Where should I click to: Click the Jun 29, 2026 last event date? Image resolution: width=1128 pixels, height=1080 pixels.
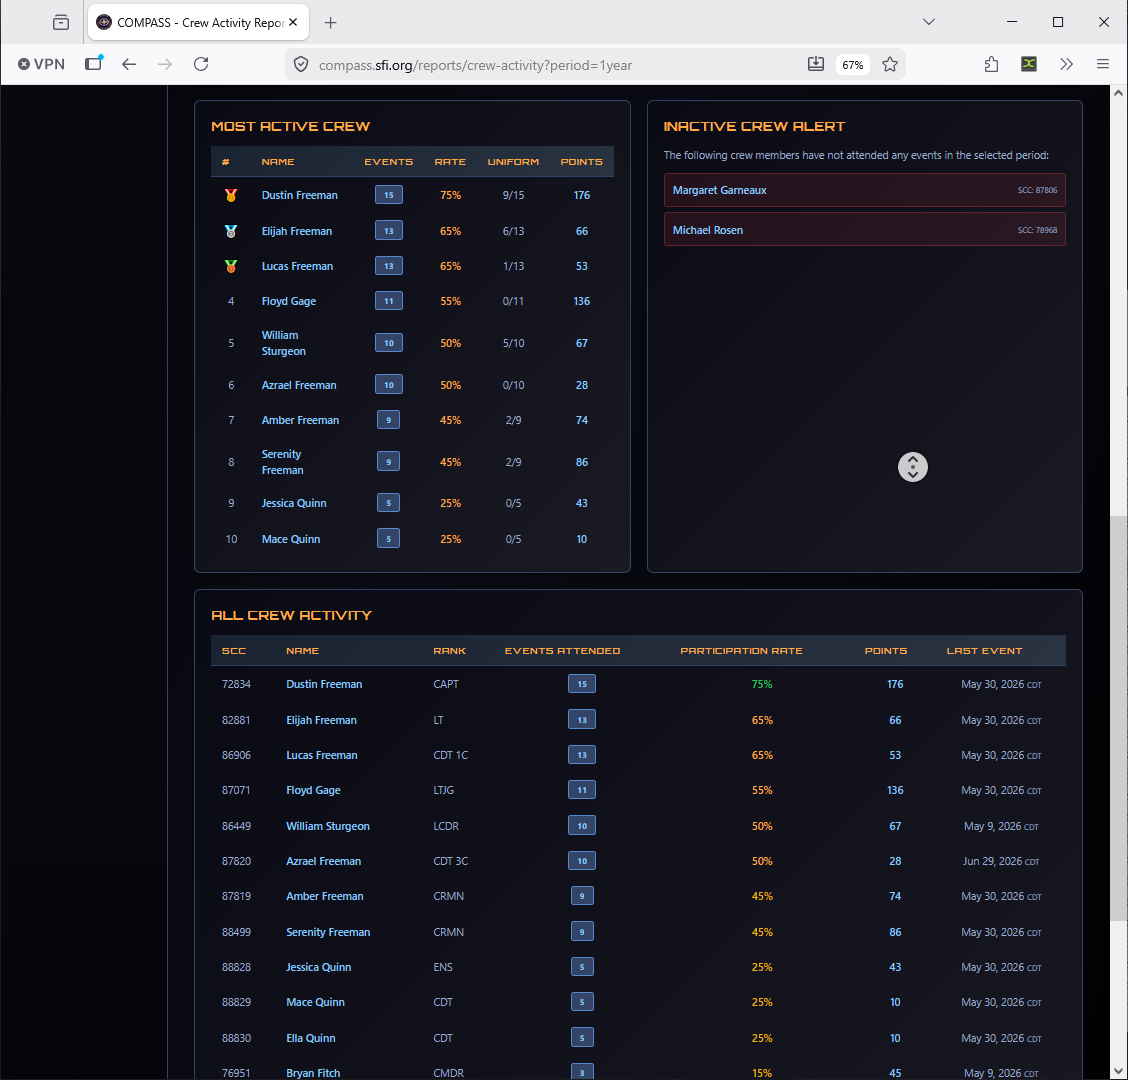[x=1001, y=861]
